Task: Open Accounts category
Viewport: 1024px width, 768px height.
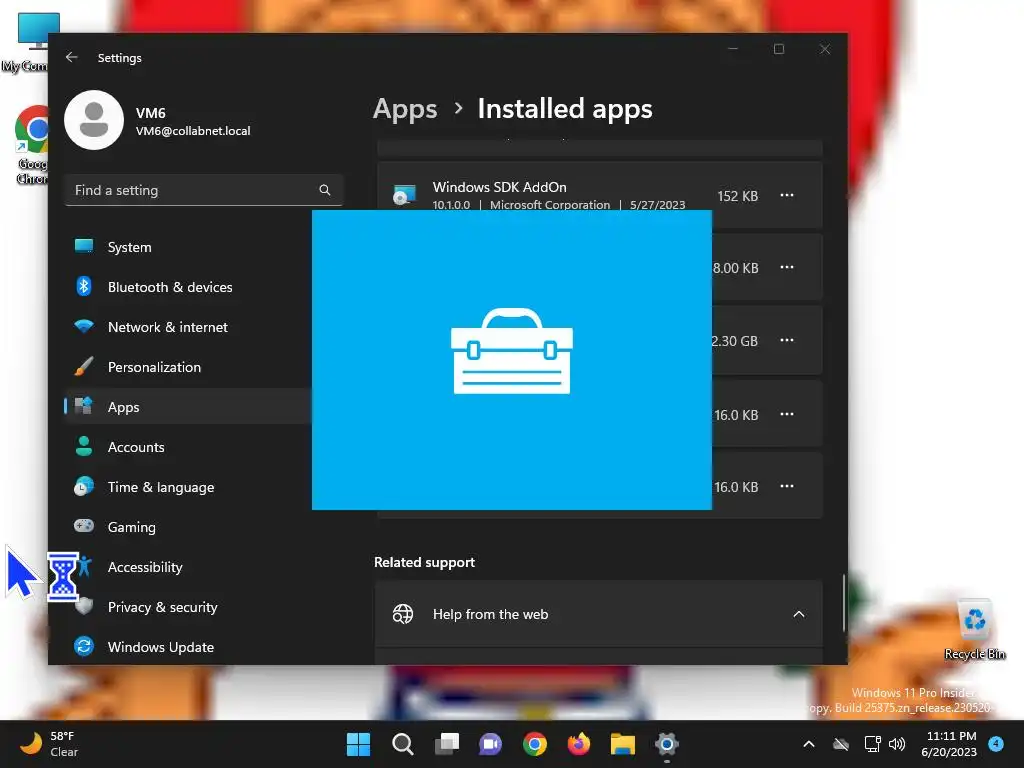Action: tap(188, 447)
